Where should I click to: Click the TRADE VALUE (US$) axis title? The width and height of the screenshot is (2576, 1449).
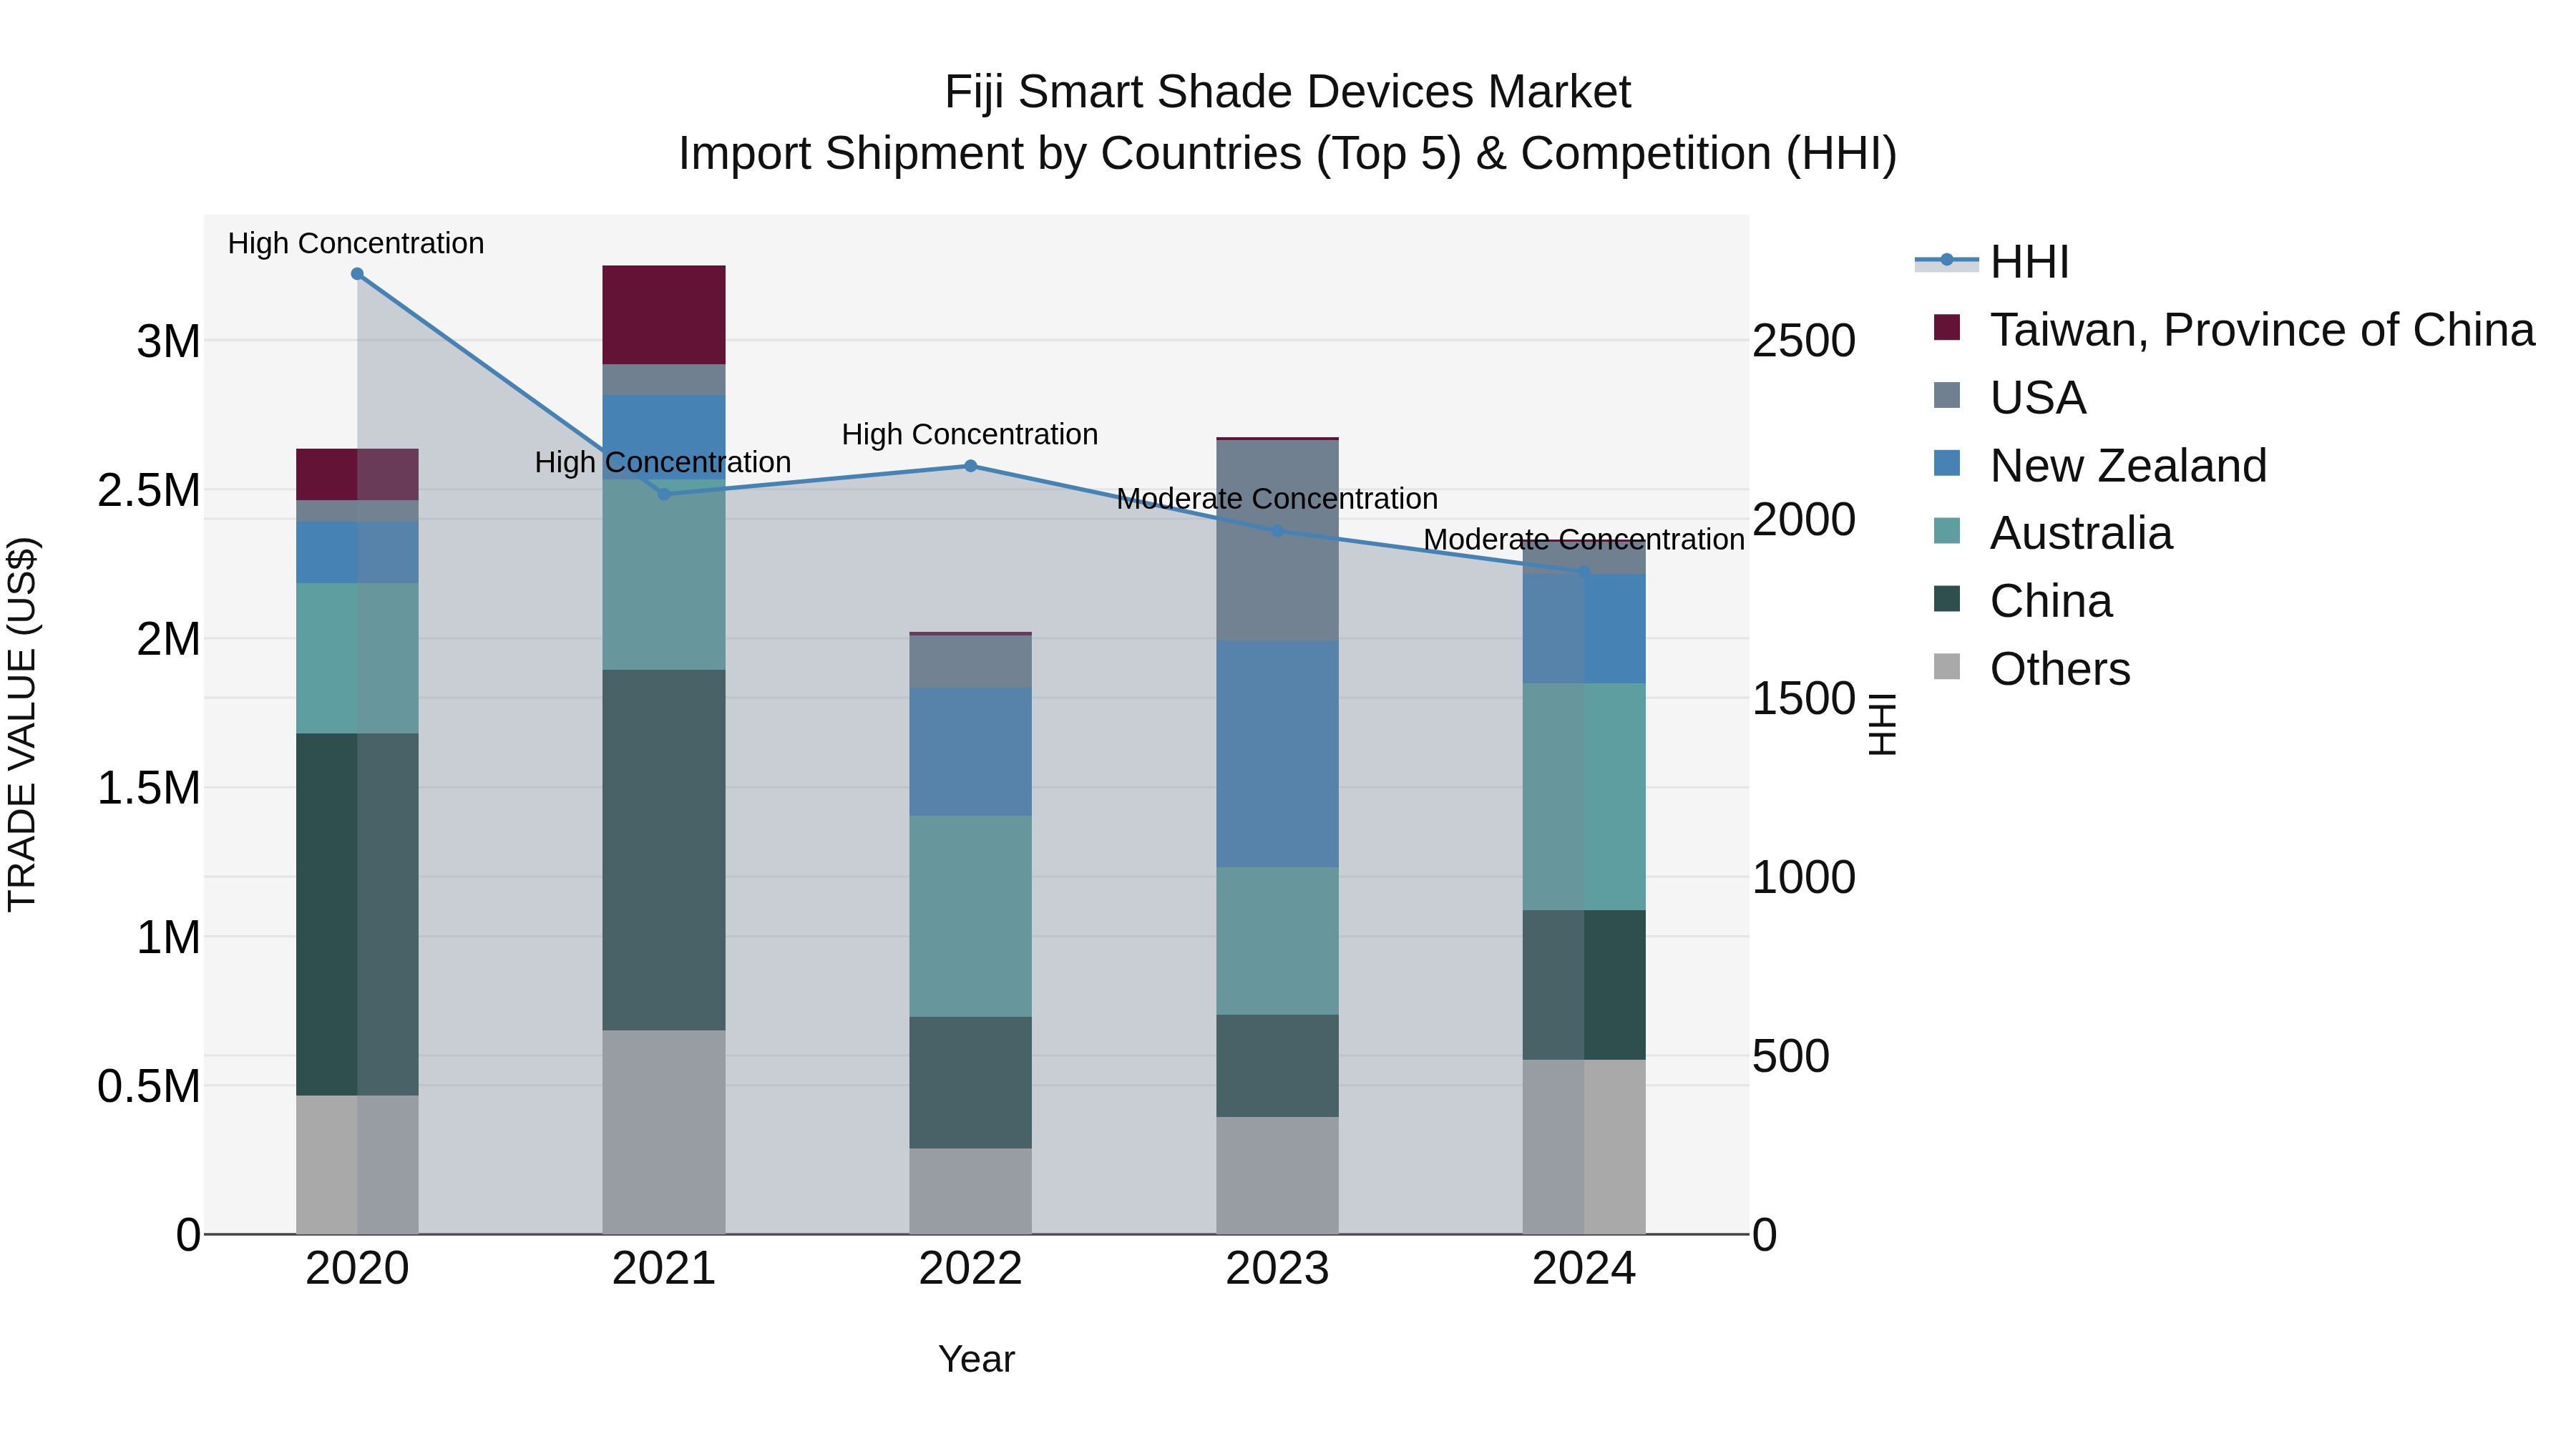point(22,725)
